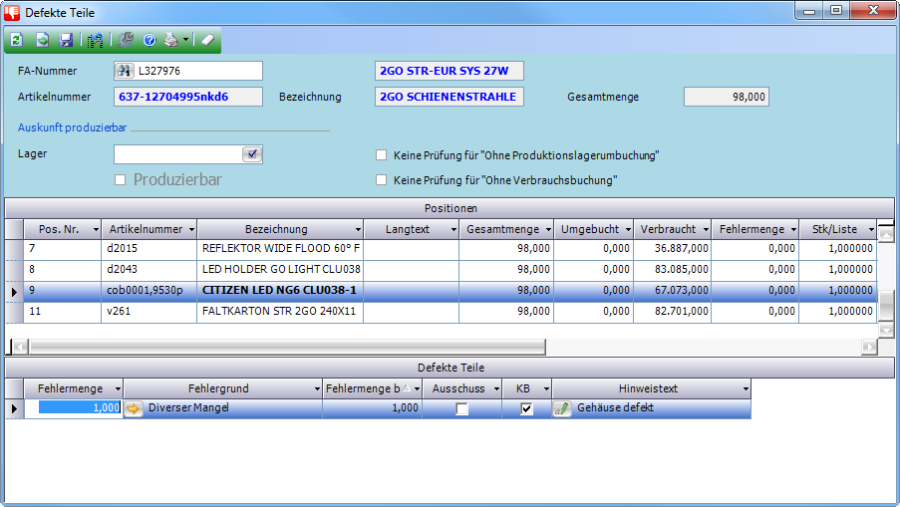
Task: Check 'Keine Prüfung für Ohne Verbrauchsbuchung'
Action: pyautogui.click(x=381, y=180)
